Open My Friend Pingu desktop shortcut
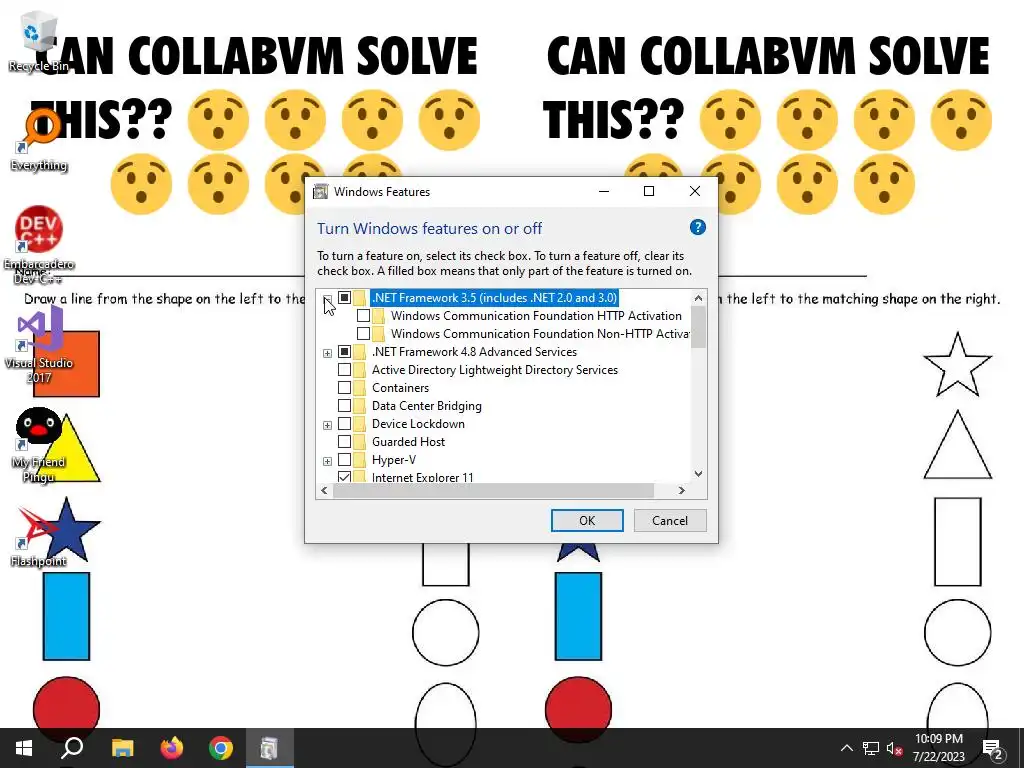 (38, 445)
